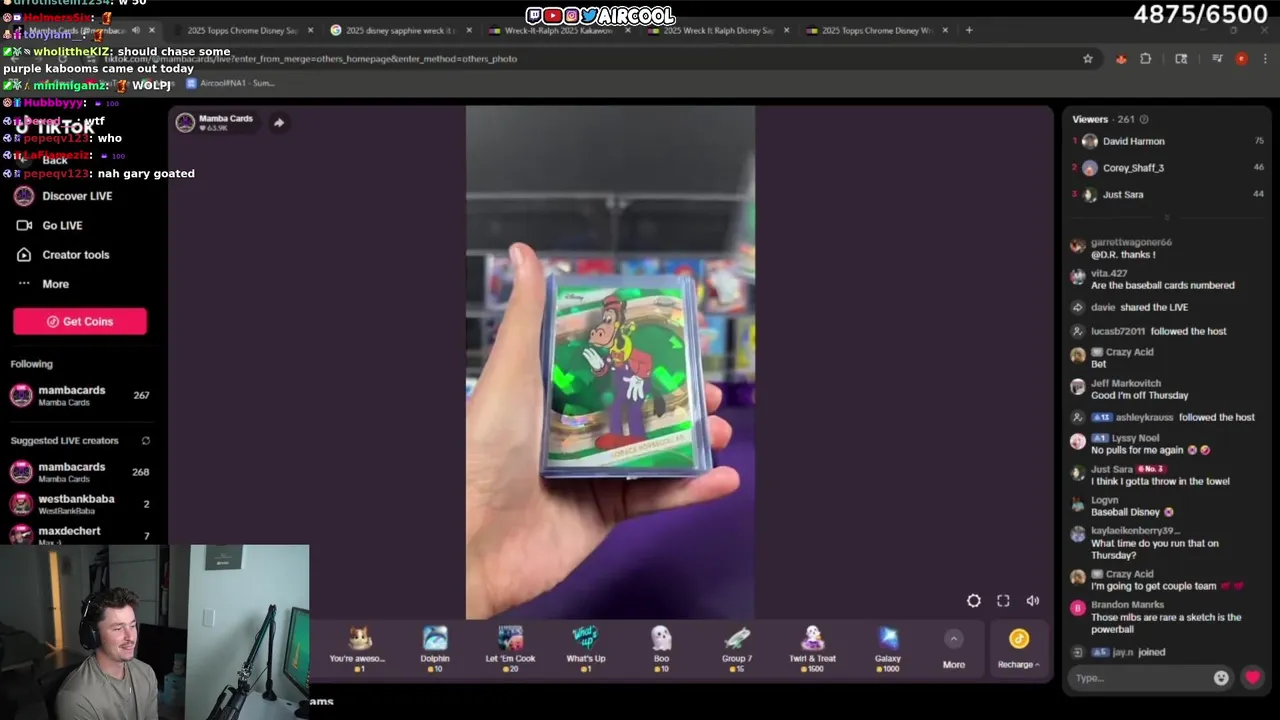This screenshot has height=720, width=1280.
Task: Share the Mamba Cards live stream
Action: click(279, 123)
